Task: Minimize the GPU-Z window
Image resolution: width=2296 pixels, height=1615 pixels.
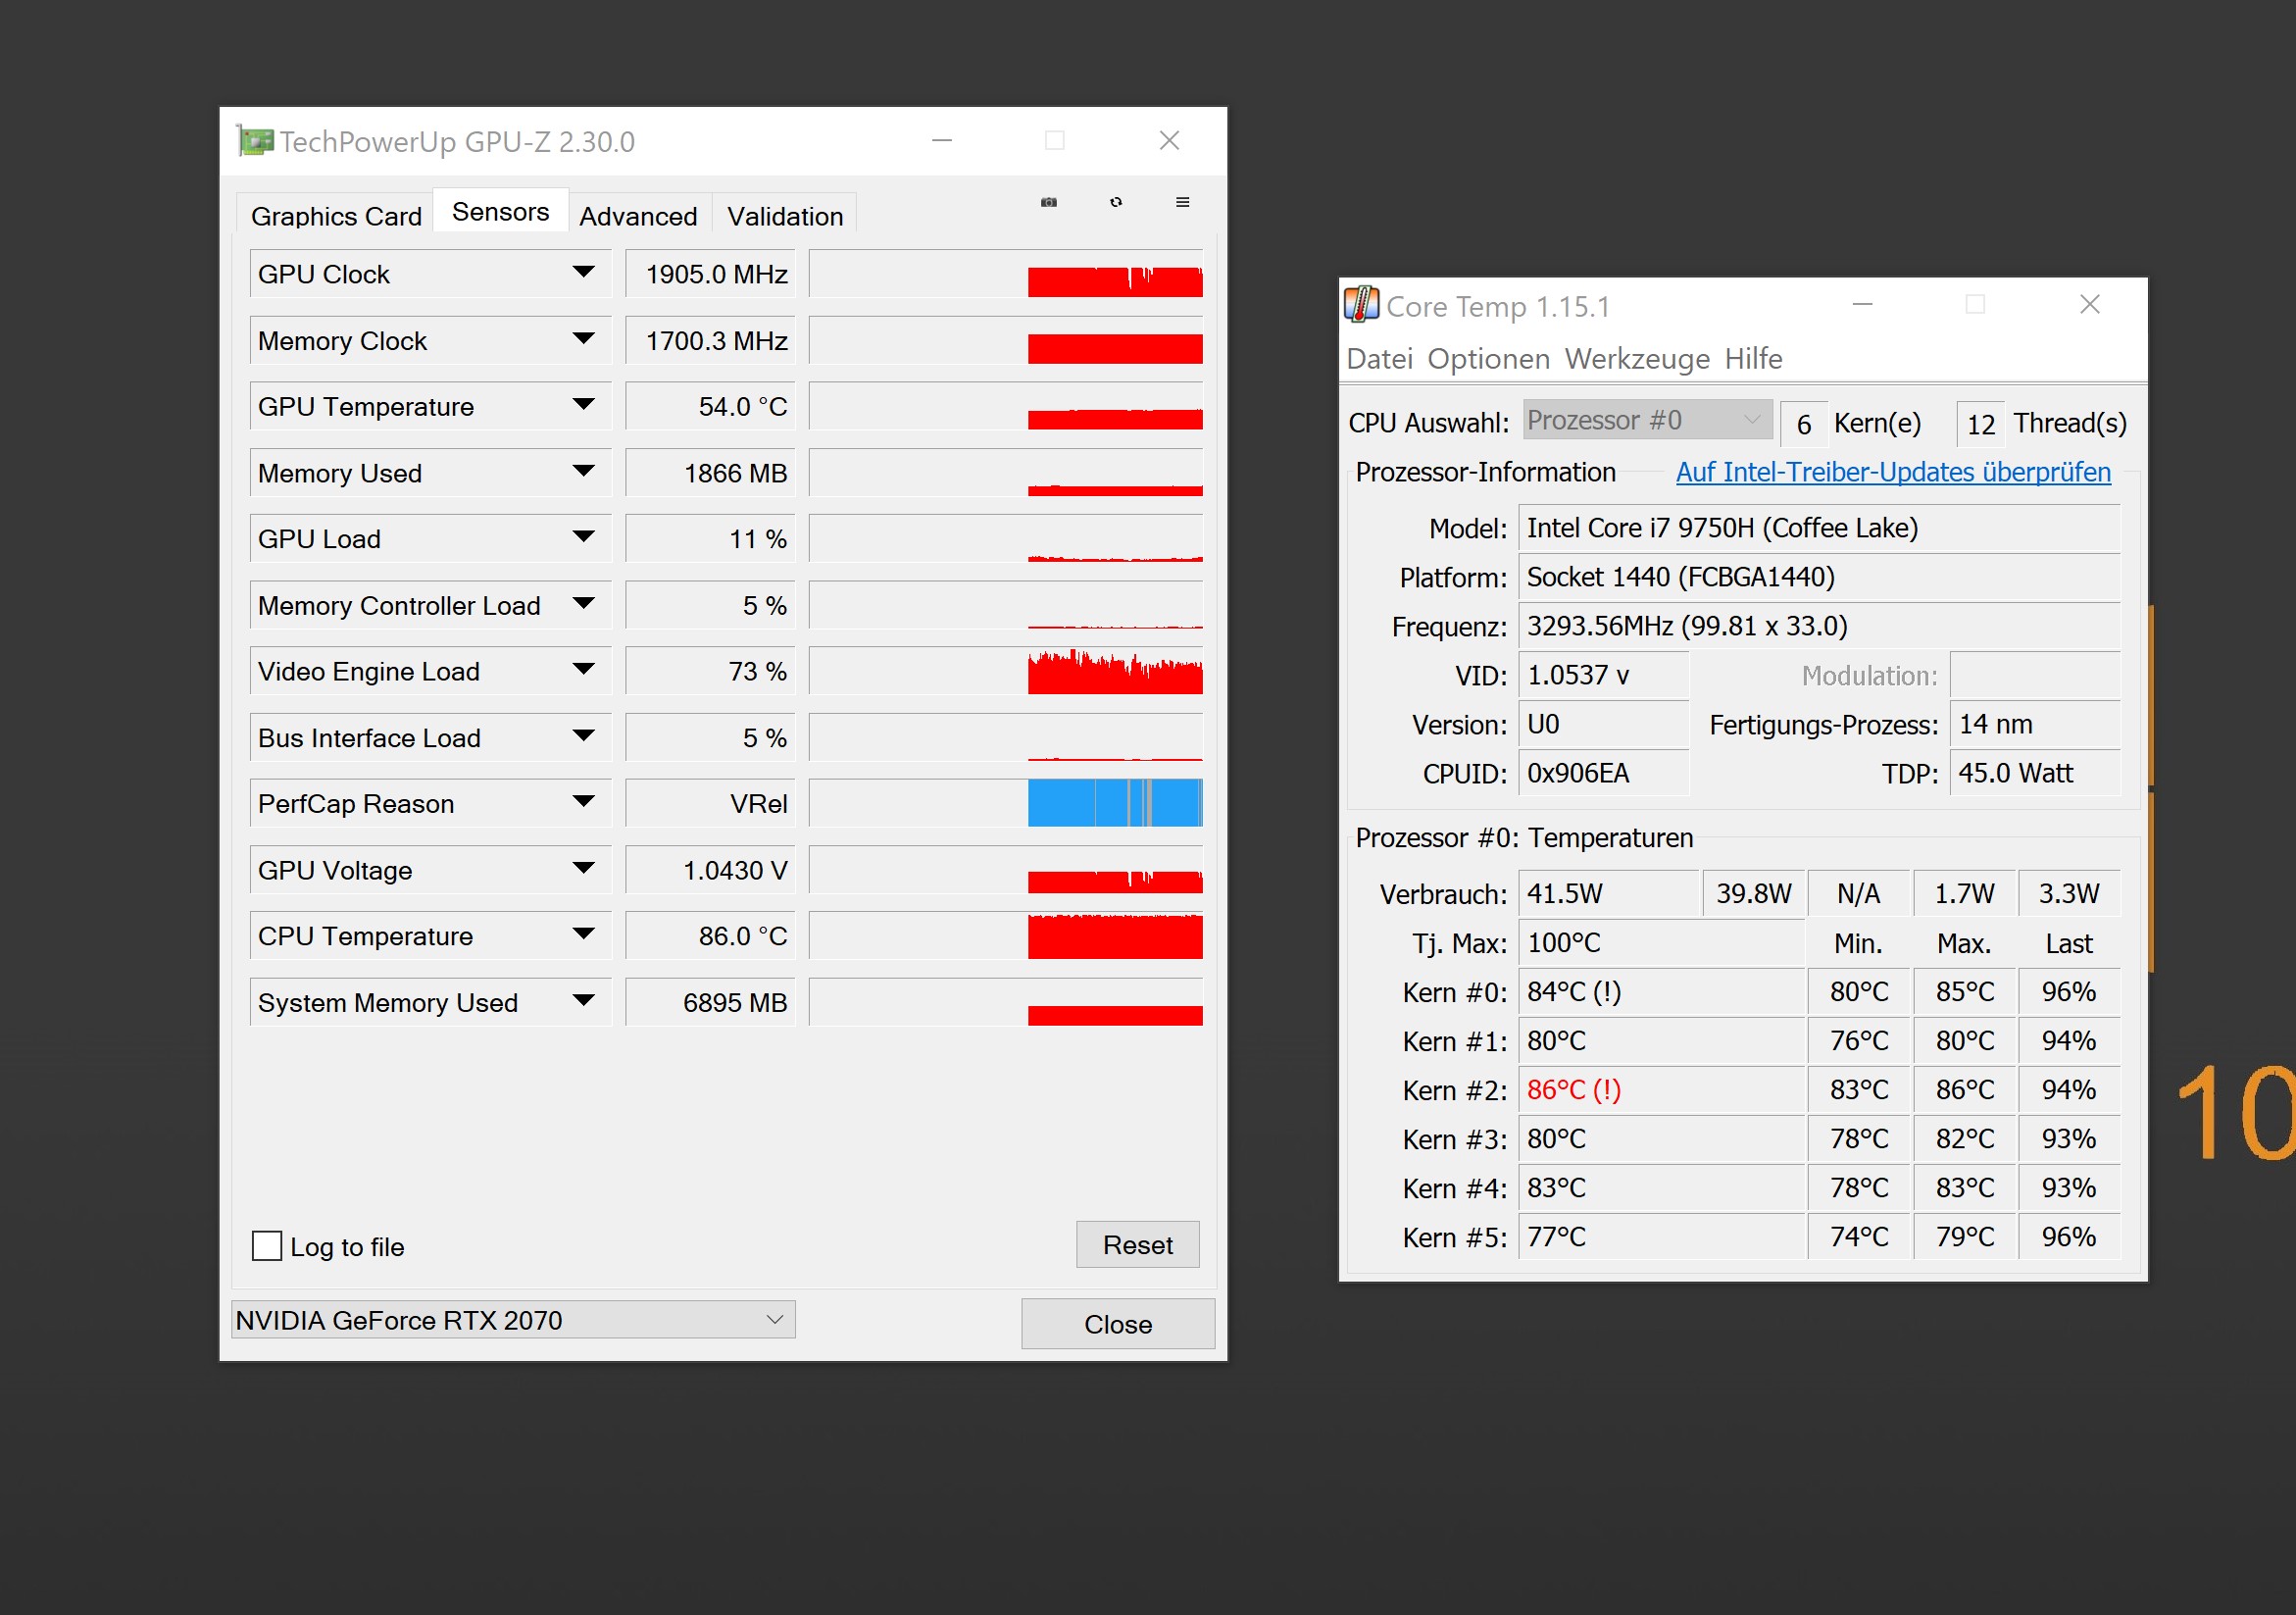Action: 941,141
